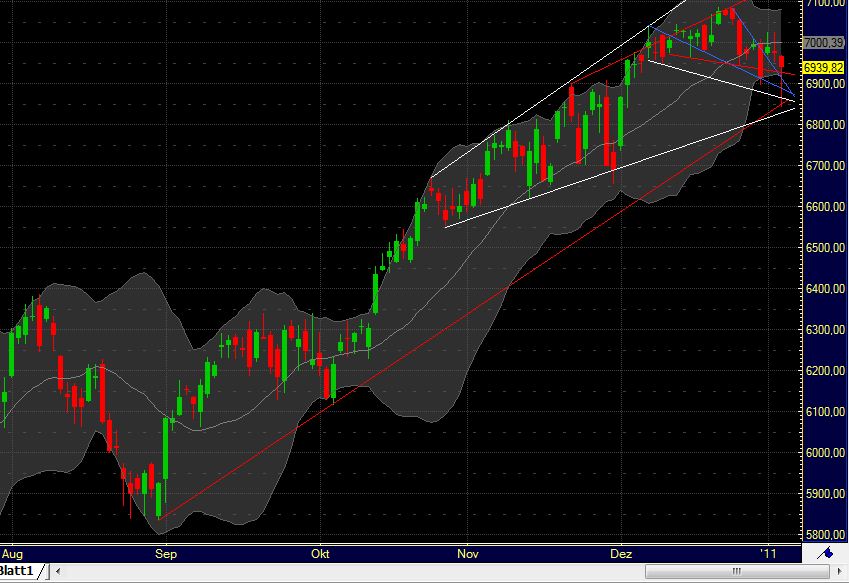Screen dimensions: 849x583
Task: Click the right arrow of the horizontal scrollbar
Action: (x=840, y=571)
